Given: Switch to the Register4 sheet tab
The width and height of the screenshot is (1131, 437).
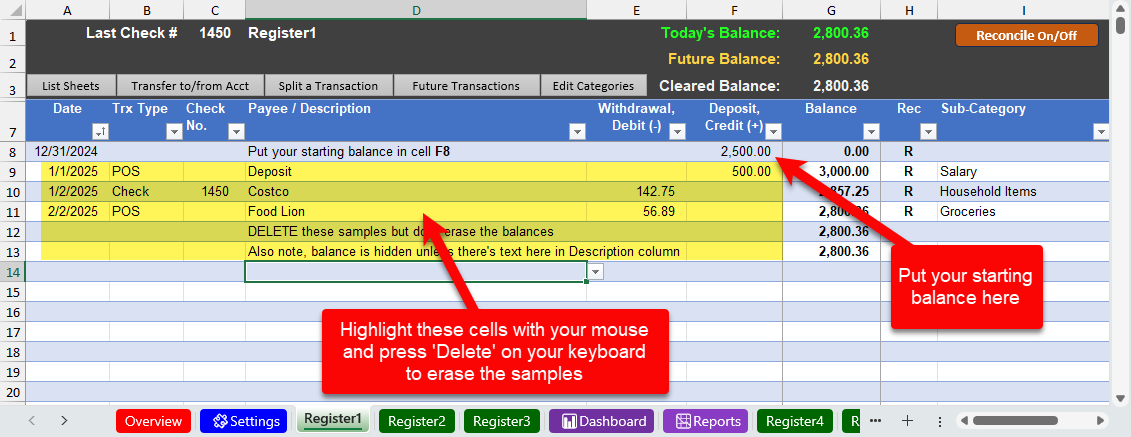Looking at the screenshot, I should pyautogui.click(x=795, y=421).
